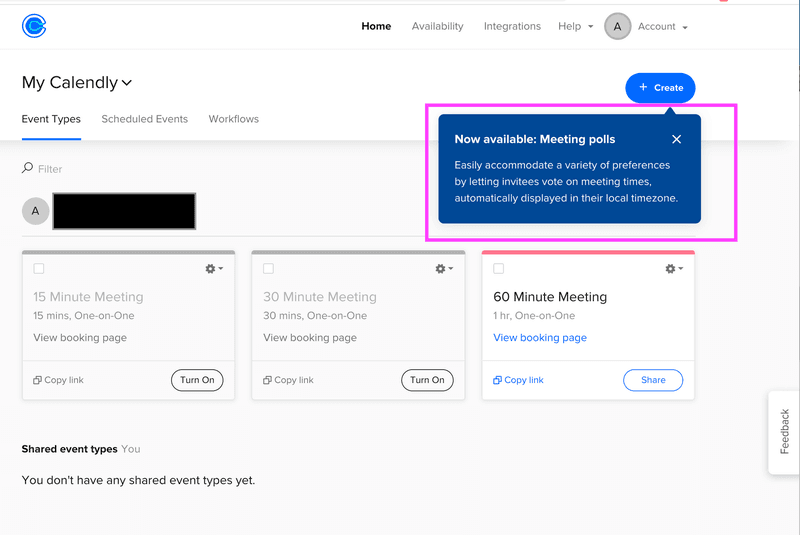
Task: Open gear settings on 15 Minute Meeting
Action: pyautogui.click(x=213, y=269)
